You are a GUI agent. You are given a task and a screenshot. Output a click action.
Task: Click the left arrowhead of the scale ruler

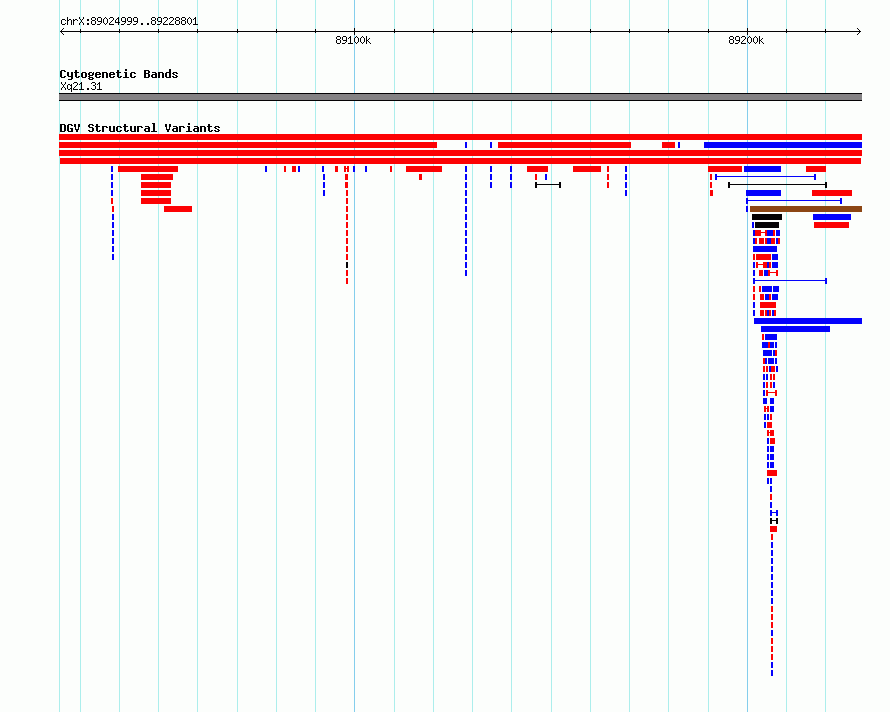(x=62, y=31)
